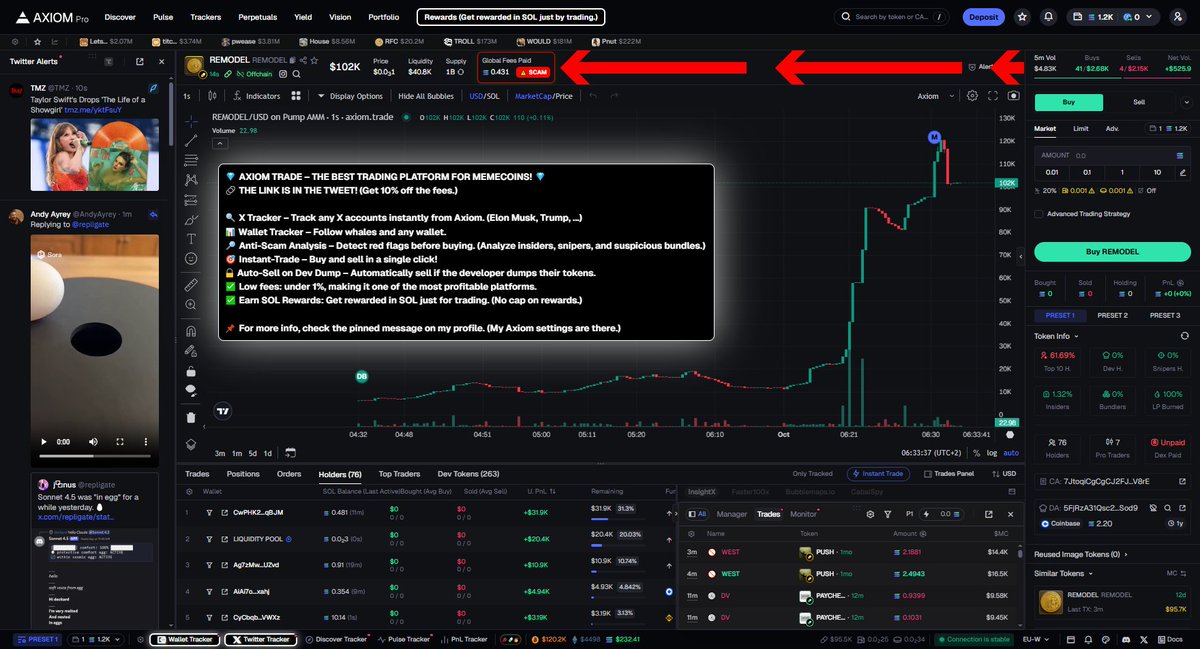Viewport: 1200px width, 649px height.
Task: Open the Twitter Tracker from the bottom bar
Action: pos(262,639)
